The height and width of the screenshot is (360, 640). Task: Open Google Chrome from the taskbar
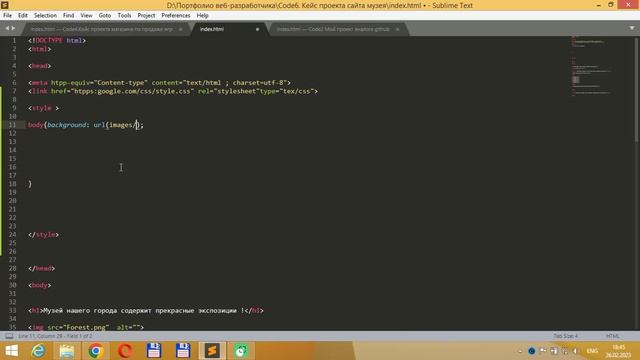coord(96,351)
